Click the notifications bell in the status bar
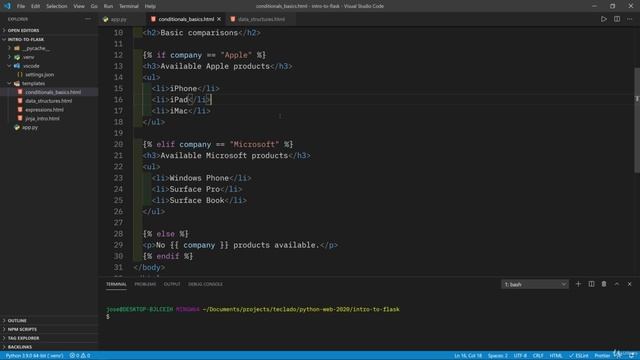Viewport: 640px width, 360px height. tap(631, 356)
